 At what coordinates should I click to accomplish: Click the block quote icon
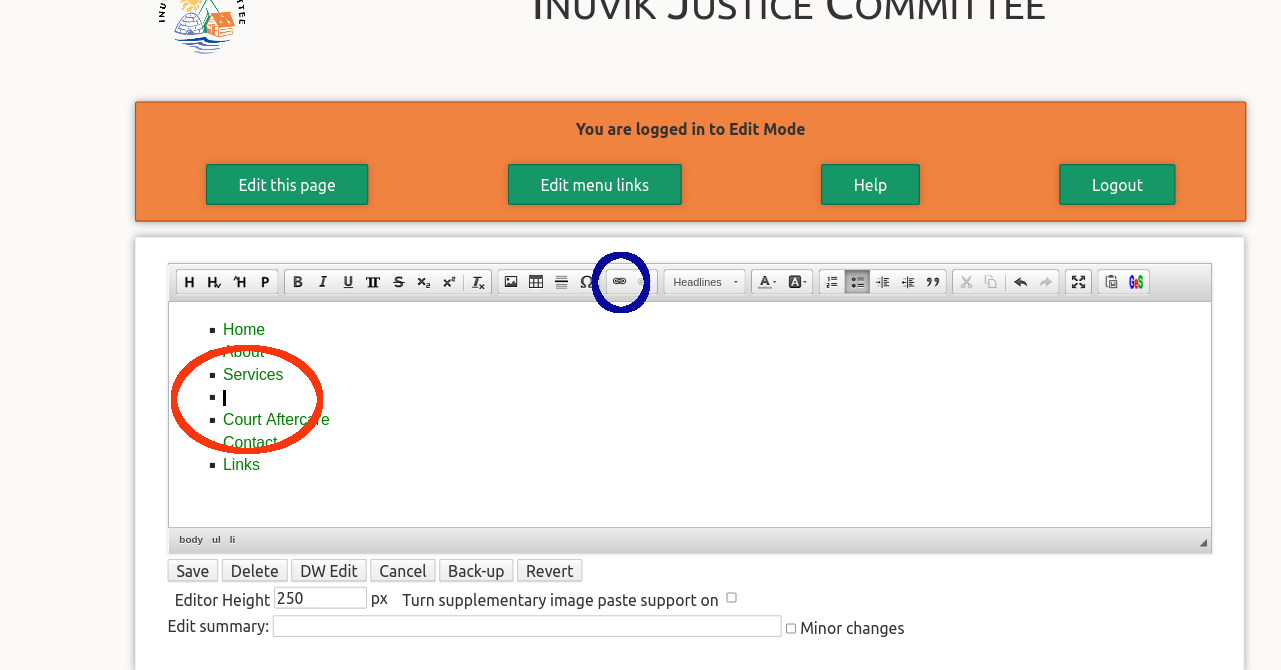coord(933,282)
